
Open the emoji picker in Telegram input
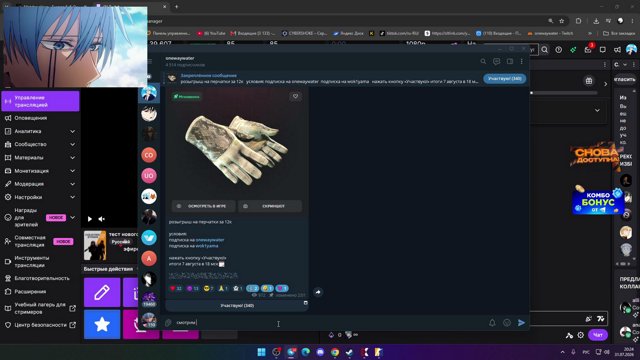pyautogui.click(x=507, y=323)
